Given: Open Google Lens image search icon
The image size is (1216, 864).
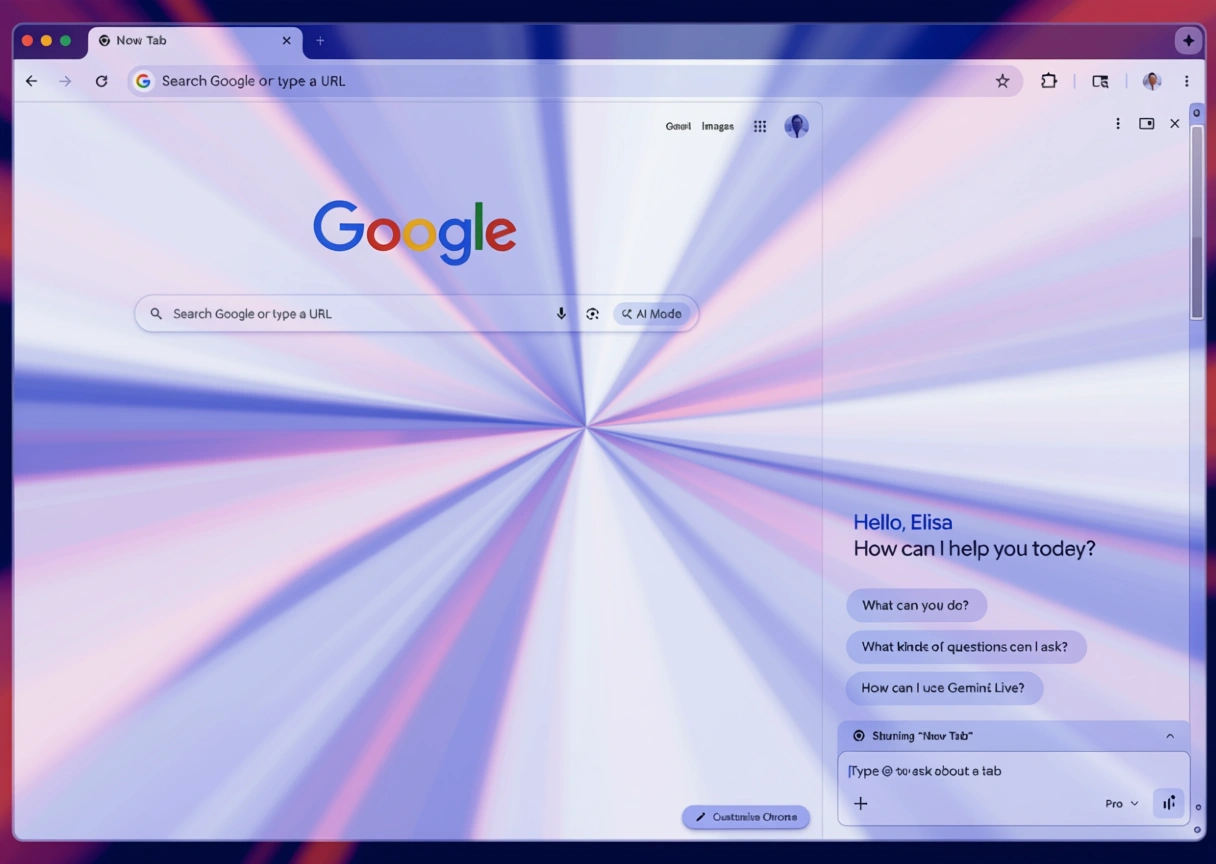Looking at the screenshot, I should pos(592,314).
